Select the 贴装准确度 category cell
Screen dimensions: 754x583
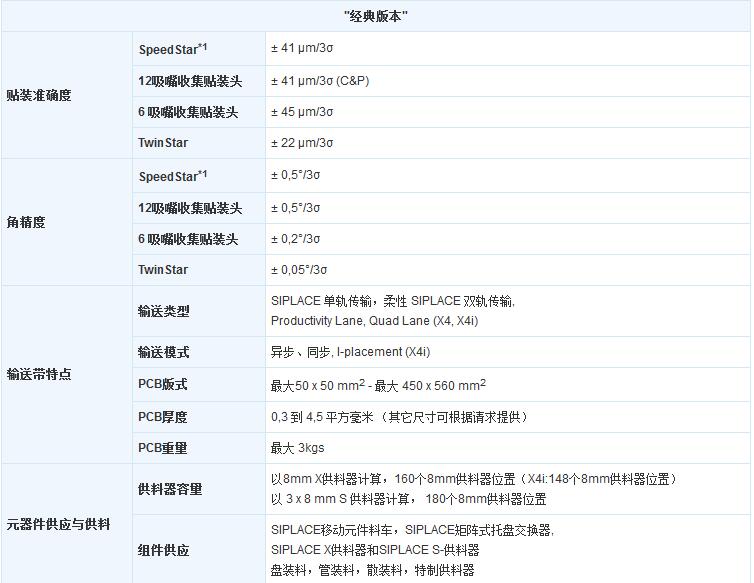39,96
